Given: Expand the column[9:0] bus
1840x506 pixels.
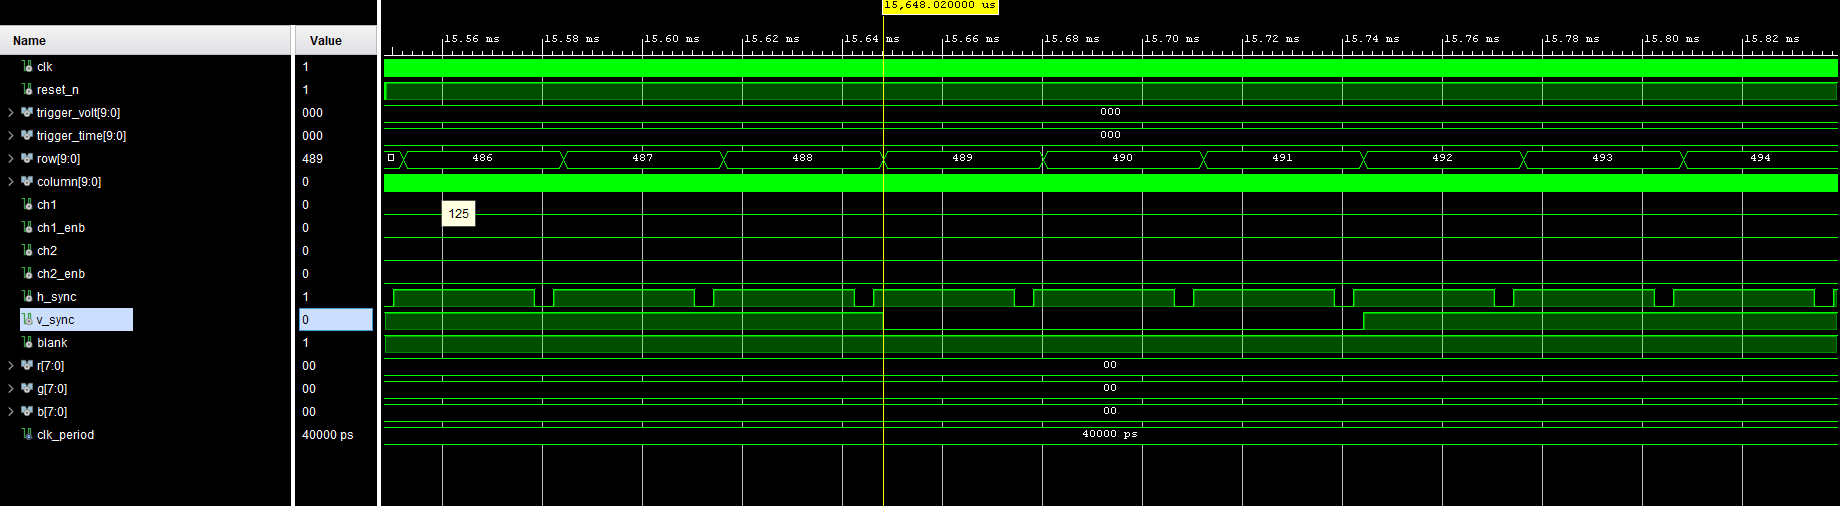Looking at the screenshot, I should pos(11,181).
